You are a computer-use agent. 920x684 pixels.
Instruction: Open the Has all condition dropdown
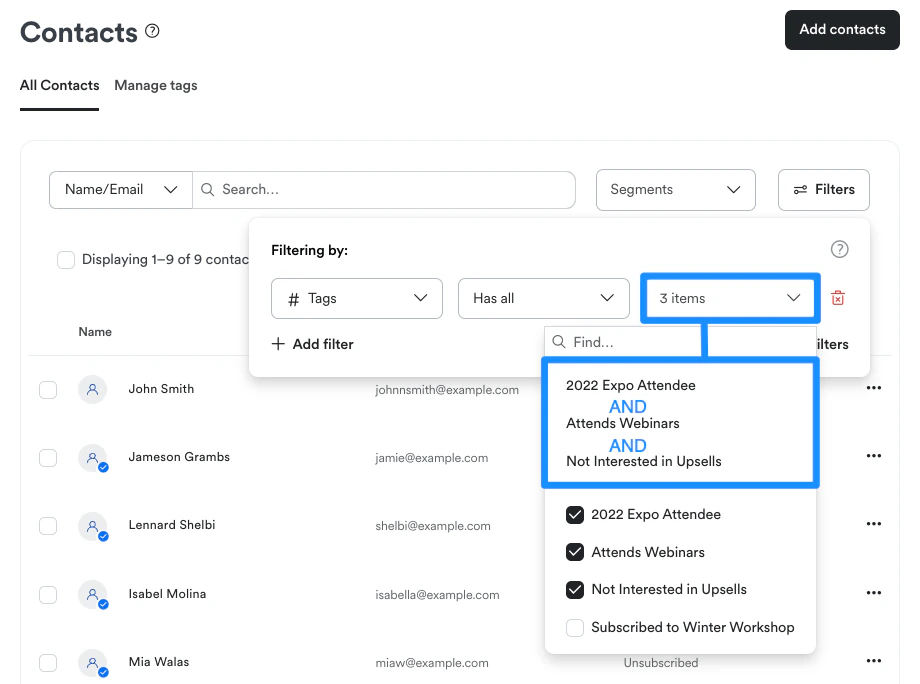(x=543, y=298)
